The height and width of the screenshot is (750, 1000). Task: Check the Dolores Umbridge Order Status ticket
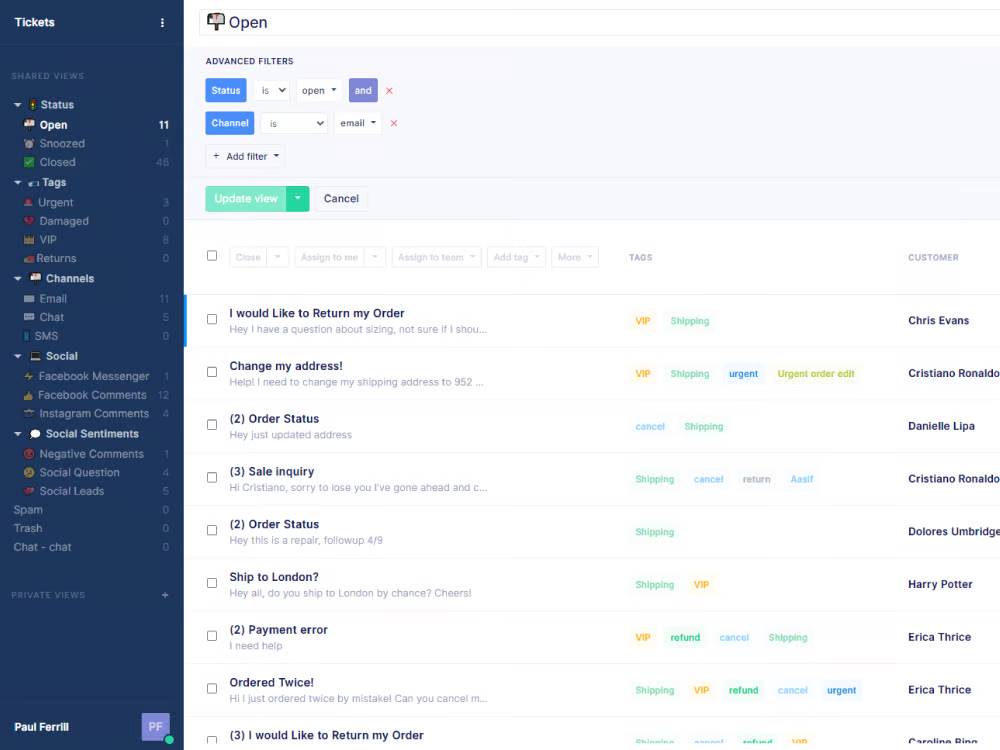[x=212, y=530]
